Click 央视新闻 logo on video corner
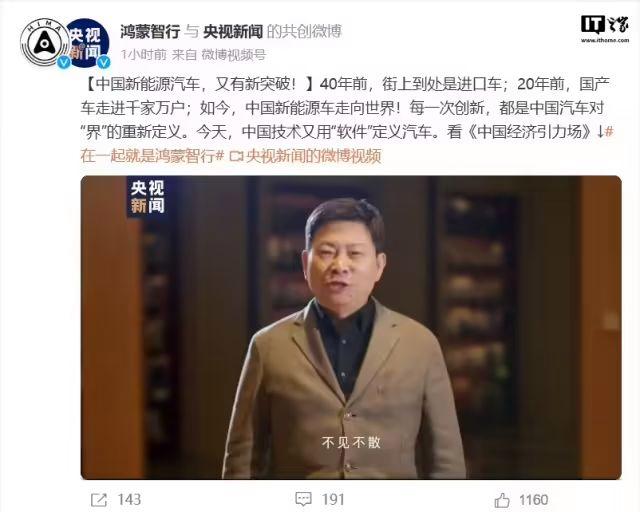Screen dimensions: 640x512 pos(147,197)
